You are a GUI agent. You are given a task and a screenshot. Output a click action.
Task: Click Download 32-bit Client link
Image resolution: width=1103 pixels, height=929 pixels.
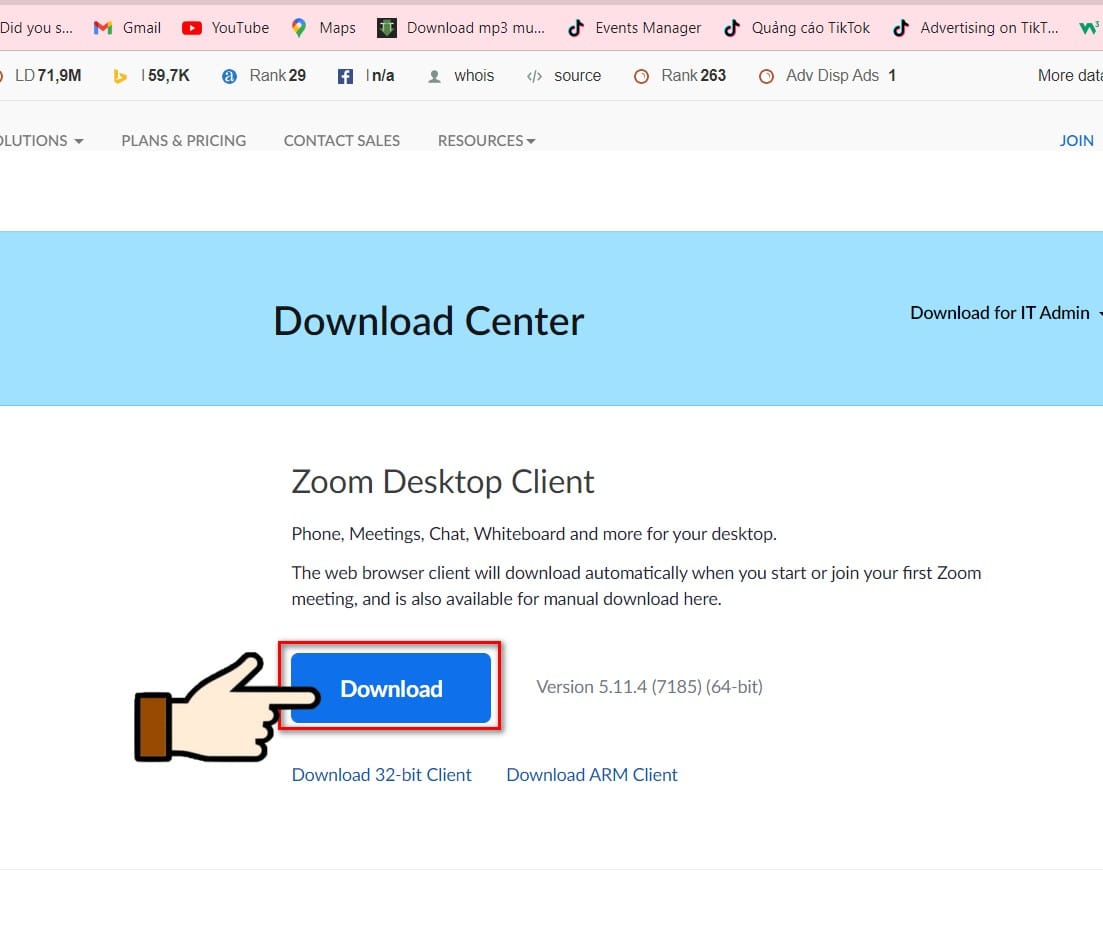click(x=381, y=774)
